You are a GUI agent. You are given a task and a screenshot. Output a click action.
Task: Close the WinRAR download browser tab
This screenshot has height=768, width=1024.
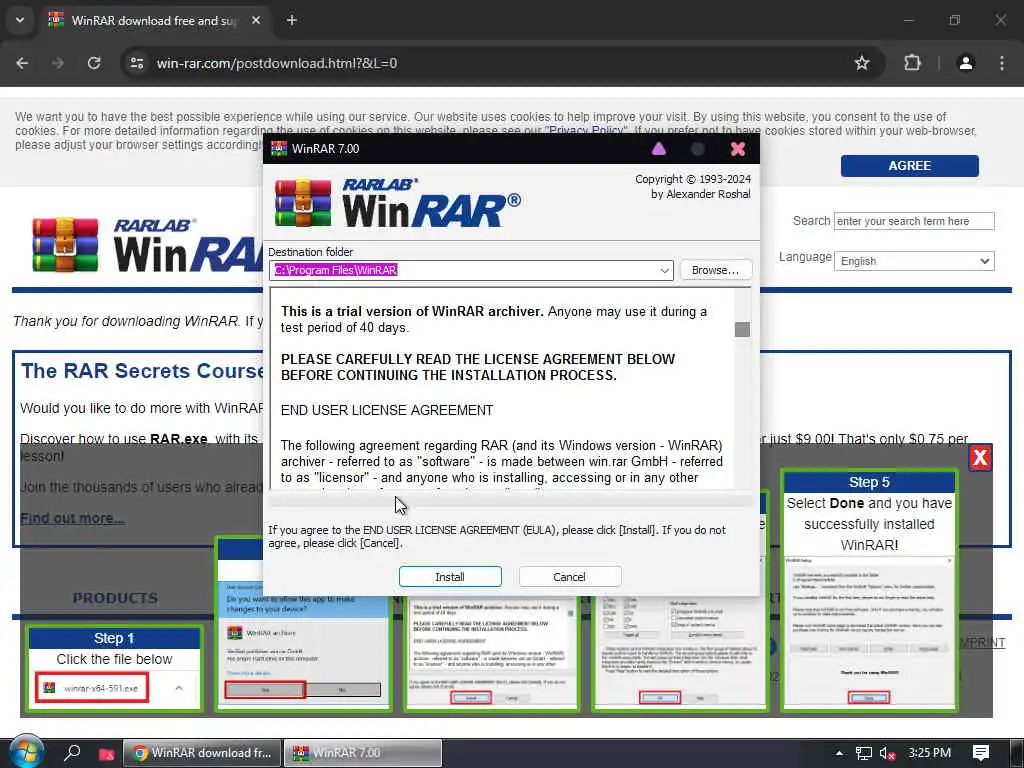coord(256,20)
